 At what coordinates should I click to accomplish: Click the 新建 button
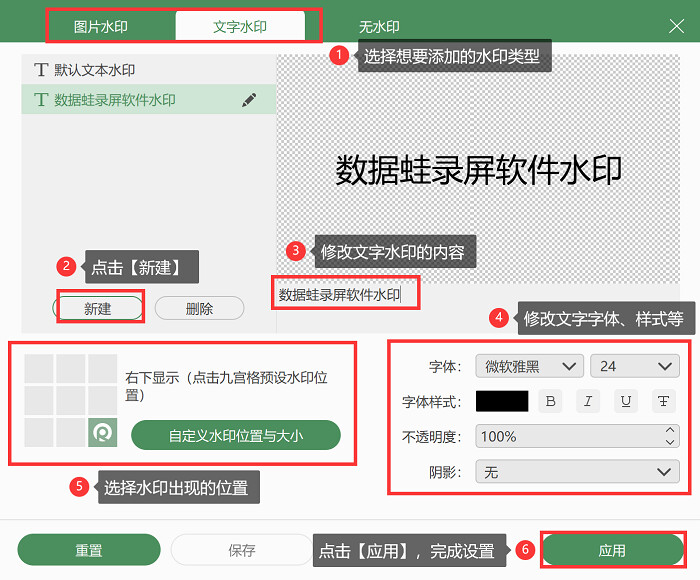(x=98, y=308)
